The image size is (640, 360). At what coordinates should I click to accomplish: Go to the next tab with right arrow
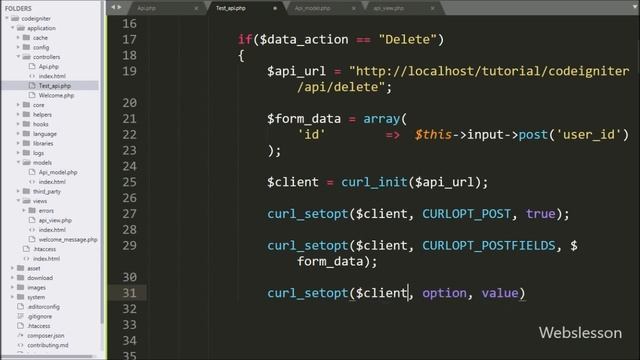(120, 7)
